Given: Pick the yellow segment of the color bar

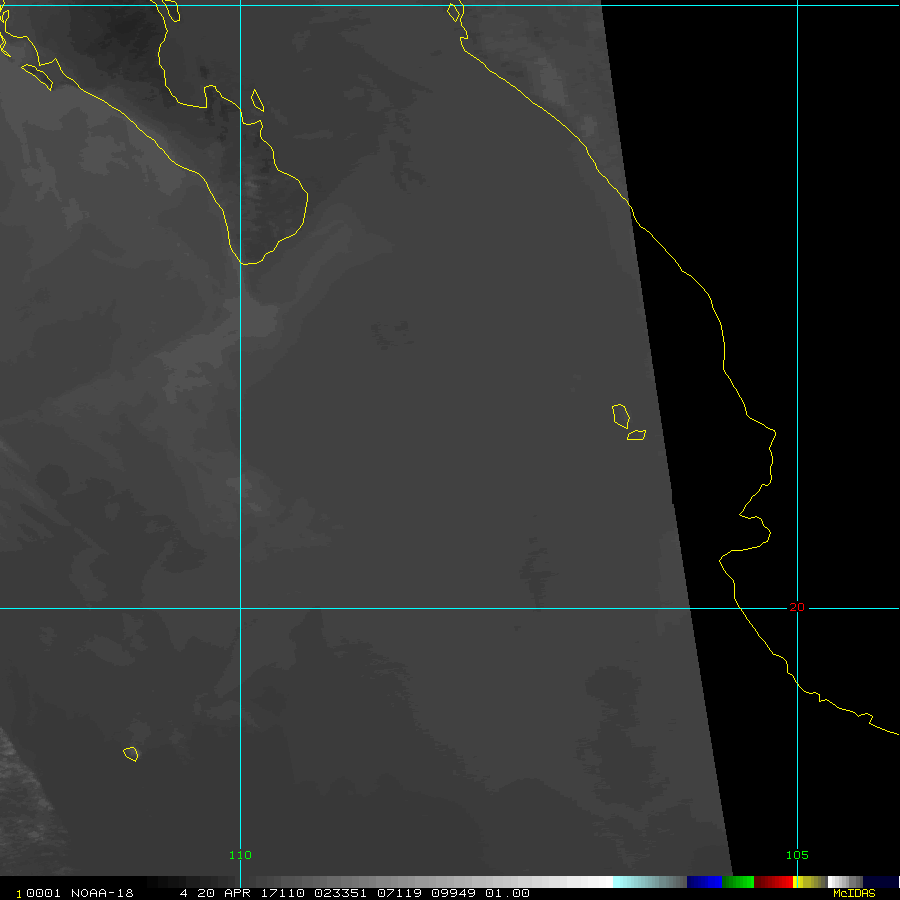Looking at the screenshot, I should point(810,882).
